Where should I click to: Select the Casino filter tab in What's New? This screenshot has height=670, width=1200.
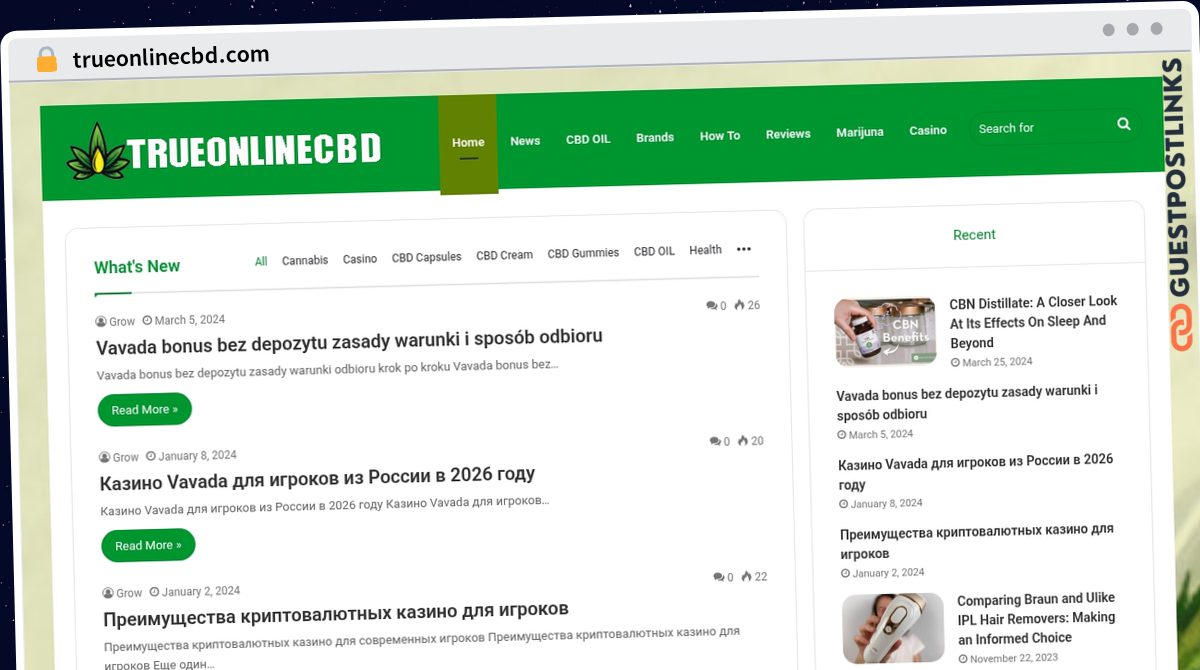tap(360, 259)
